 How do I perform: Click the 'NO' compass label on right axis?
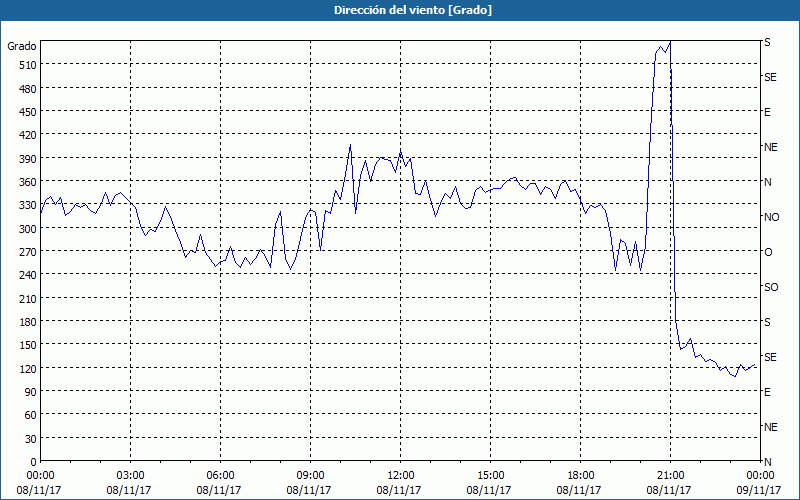pyautogui.click(x=771, y=217)
